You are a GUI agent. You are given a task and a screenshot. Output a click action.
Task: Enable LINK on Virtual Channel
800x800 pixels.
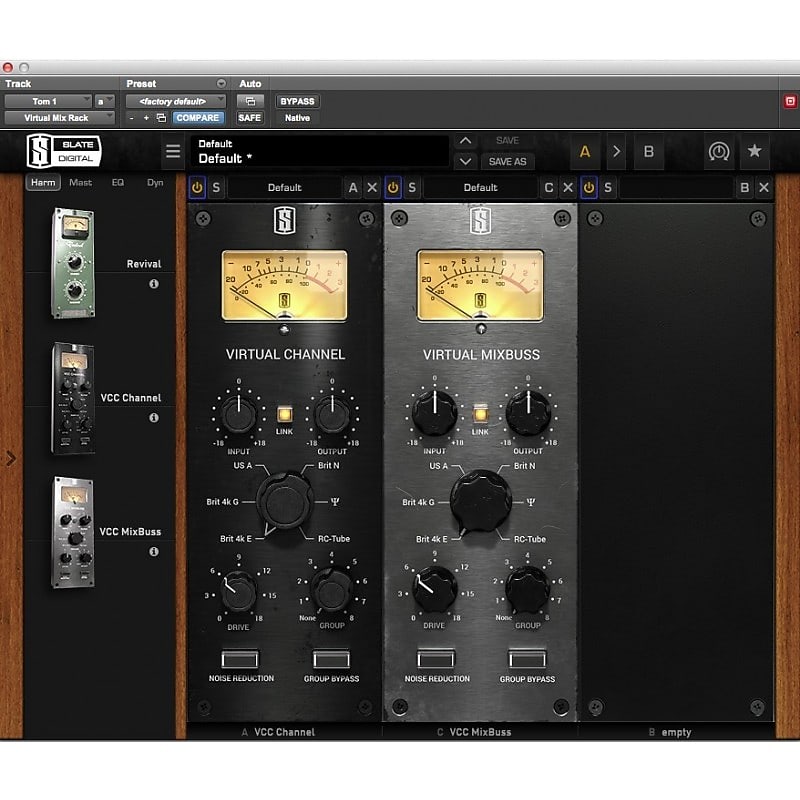click(284, 411)
